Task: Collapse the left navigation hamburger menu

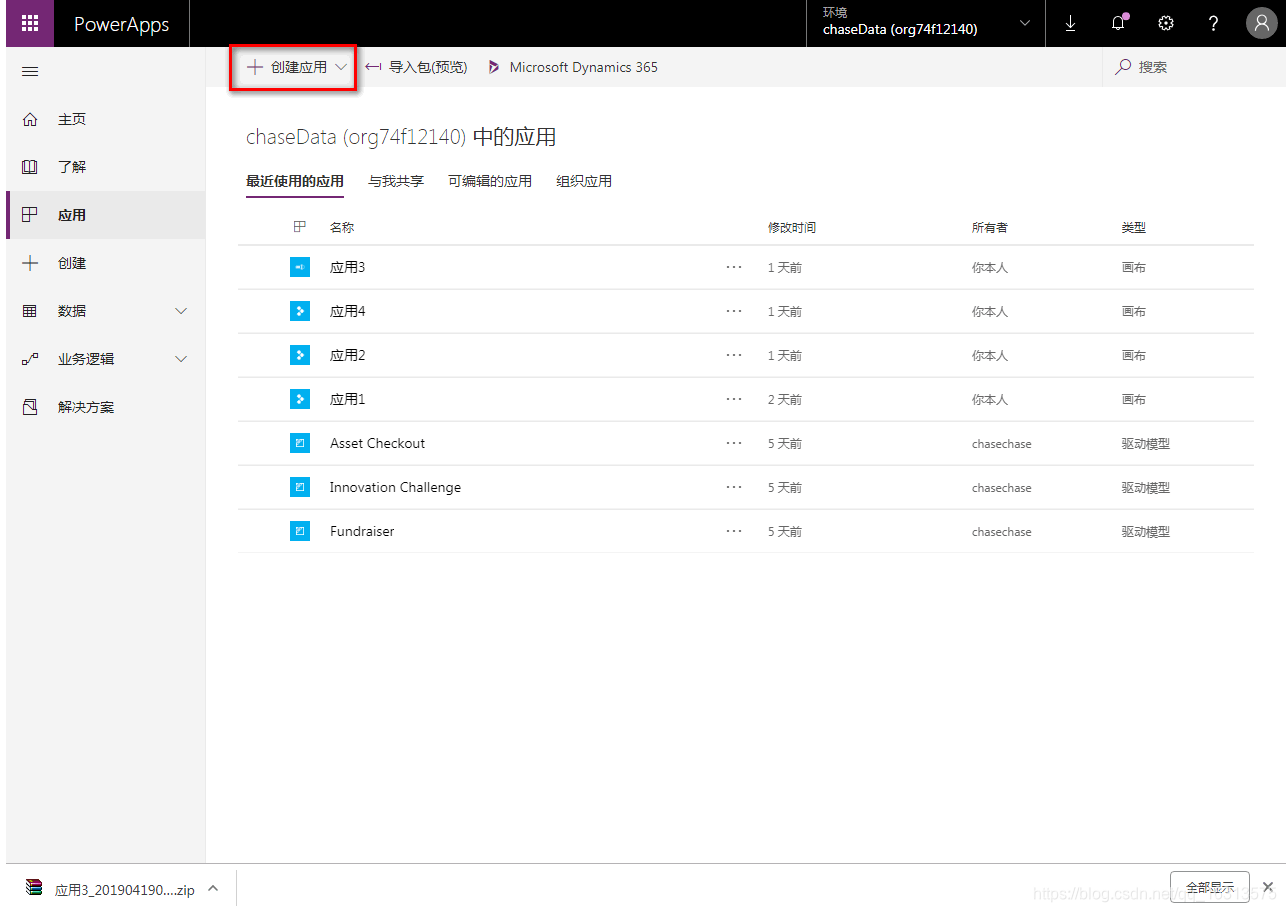Action: click(x=30, y=72)
